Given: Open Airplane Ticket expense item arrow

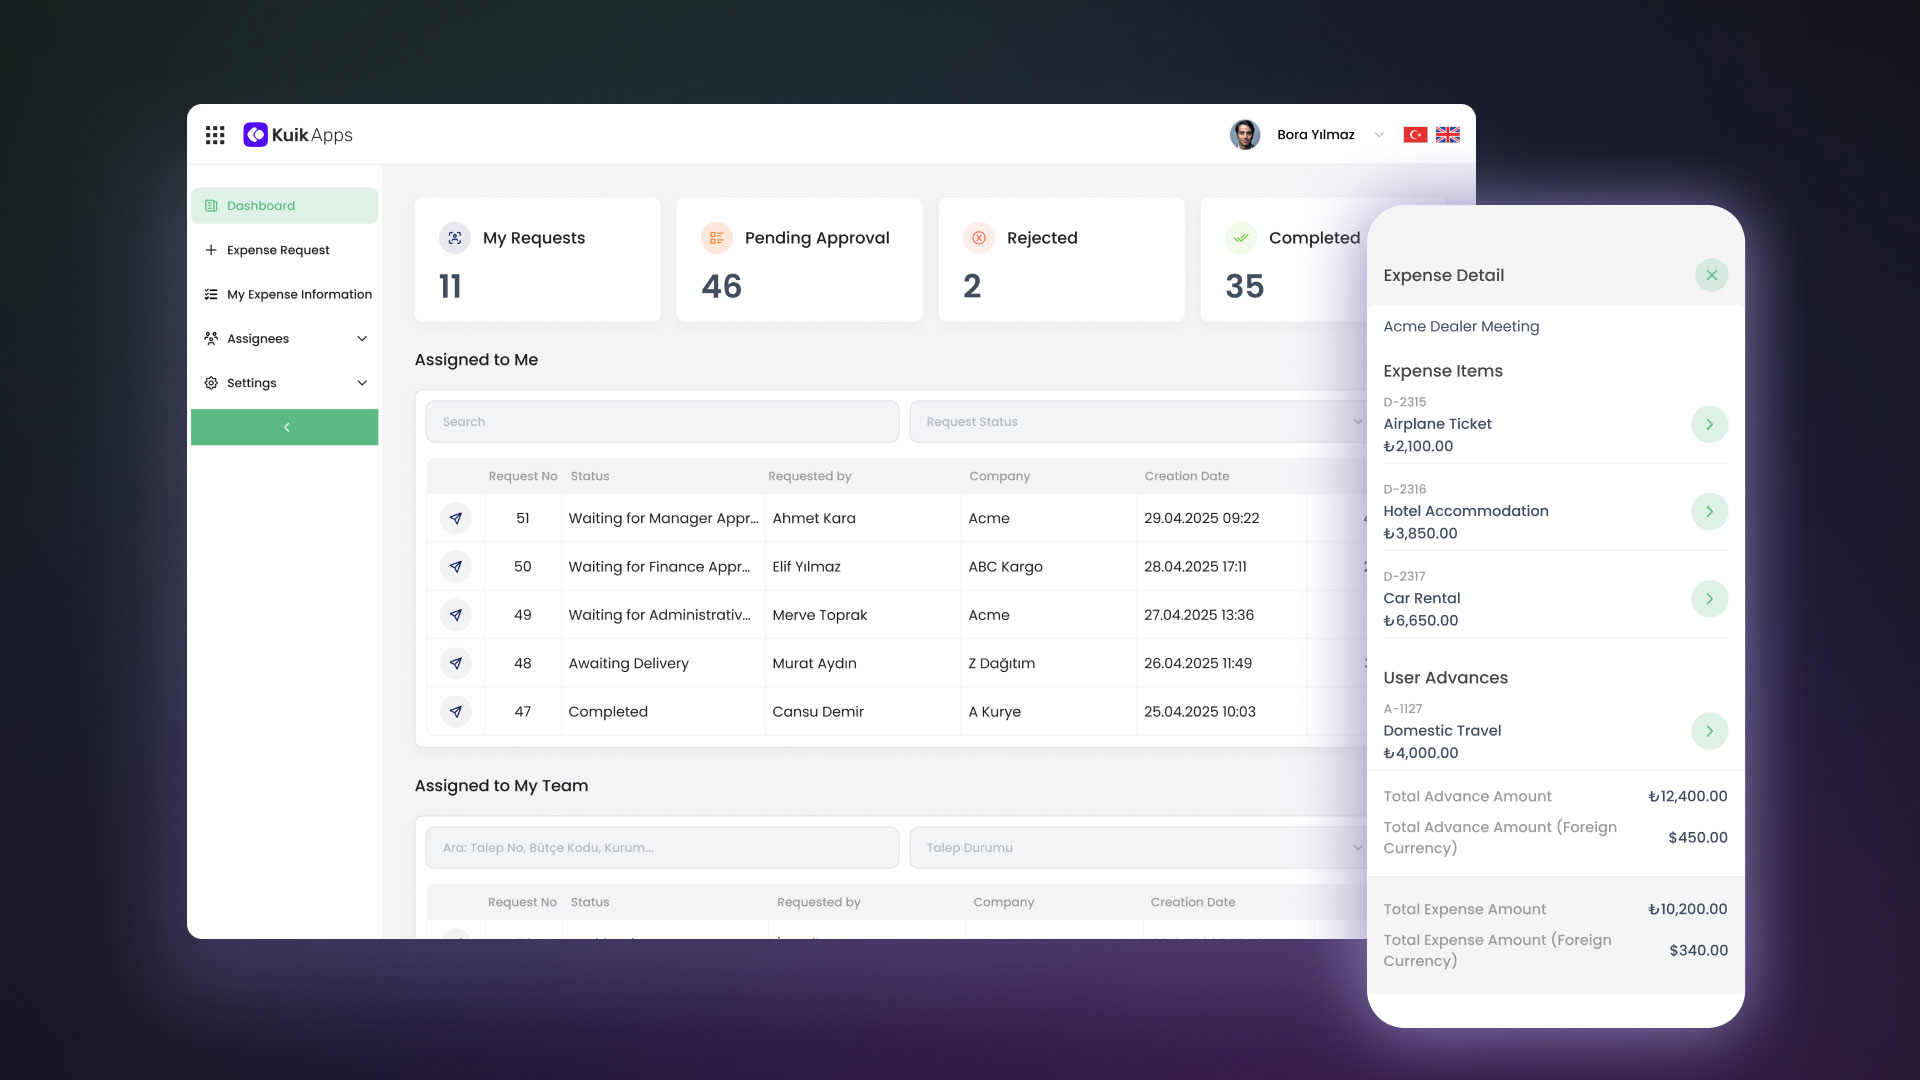Looking at the screenshot, I should point(1709,424).
